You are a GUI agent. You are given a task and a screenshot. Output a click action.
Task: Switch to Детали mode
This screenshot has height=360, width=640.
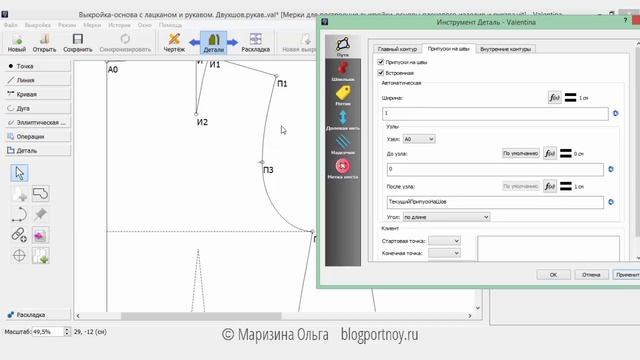tap(213, 43)
